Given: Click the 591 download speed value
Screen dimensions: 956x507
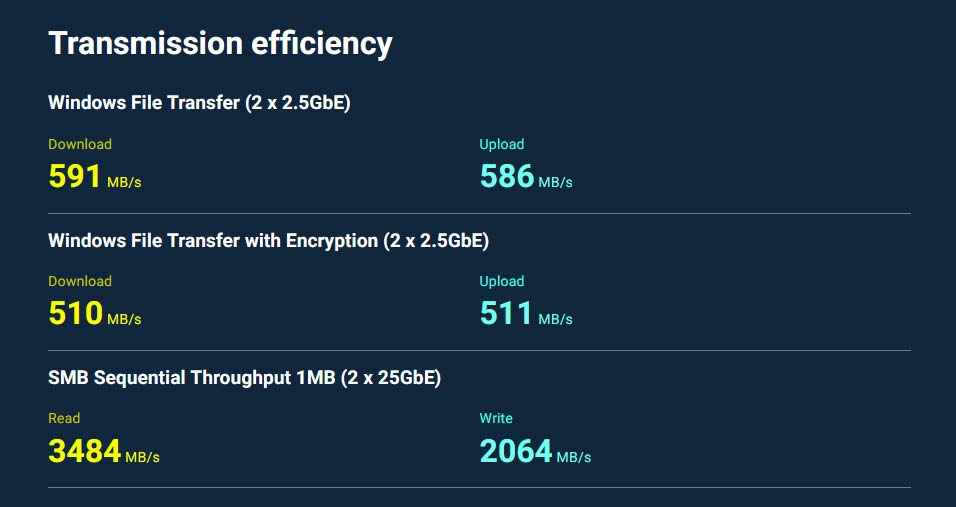Looking at the screenshot, I should 75,177.
